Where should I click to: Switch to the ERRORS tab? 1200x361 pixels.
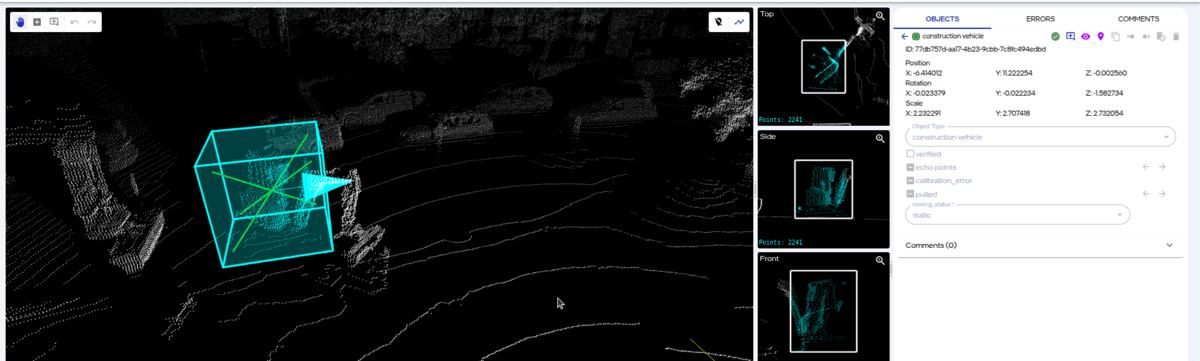1040,19
